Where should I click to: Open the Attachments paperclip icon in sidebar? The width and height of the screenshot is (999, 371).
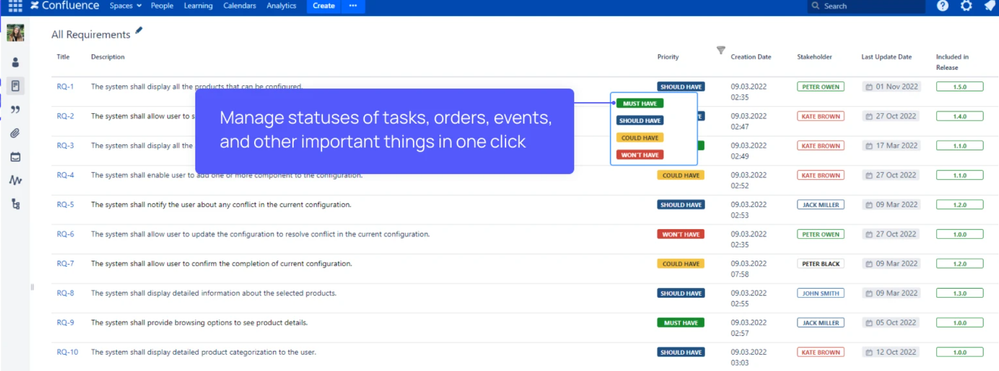click(x=15, y=133)
